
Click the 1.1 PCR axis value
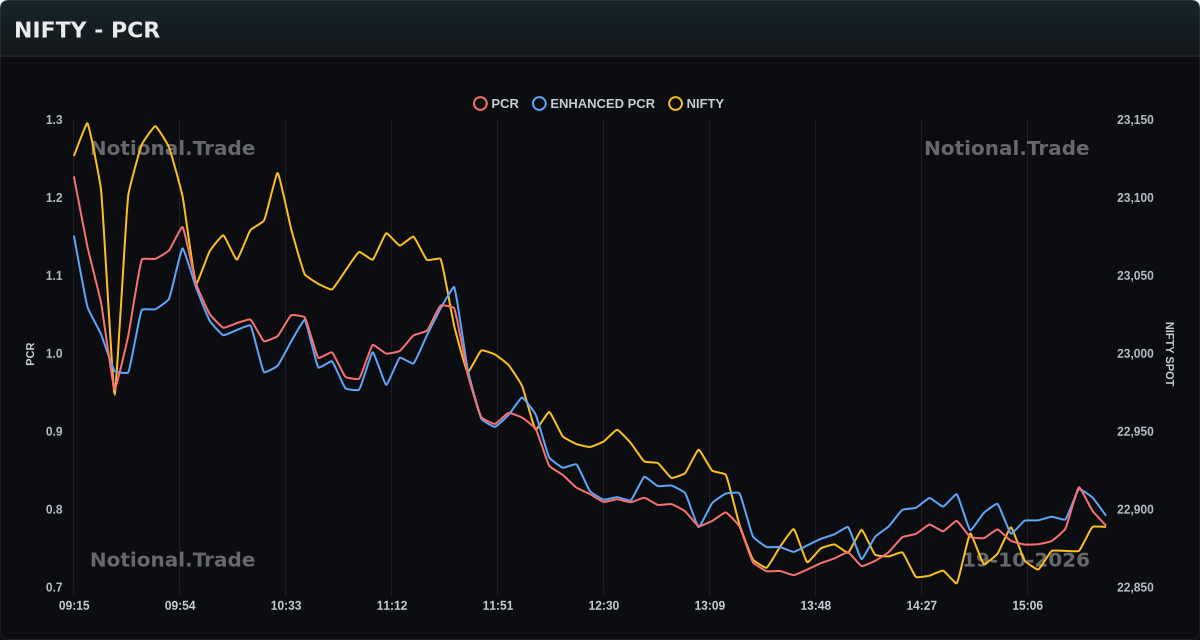[54, 276]
